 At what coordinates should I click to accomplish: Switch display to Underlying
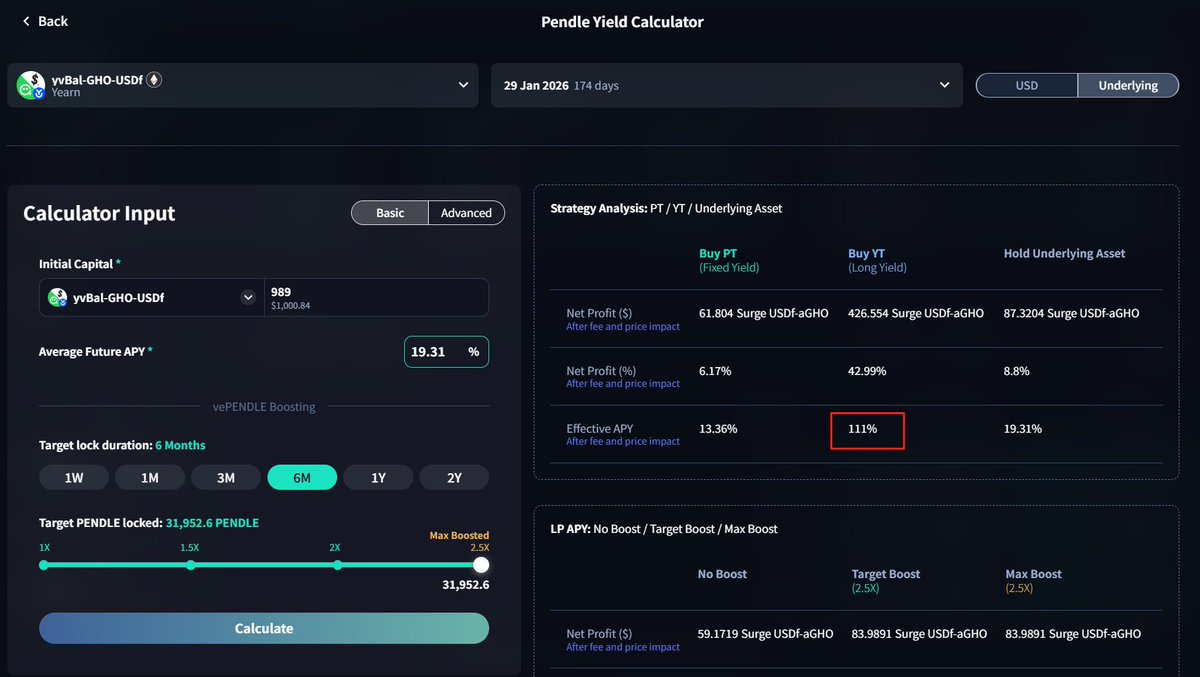pos(1127,85)
